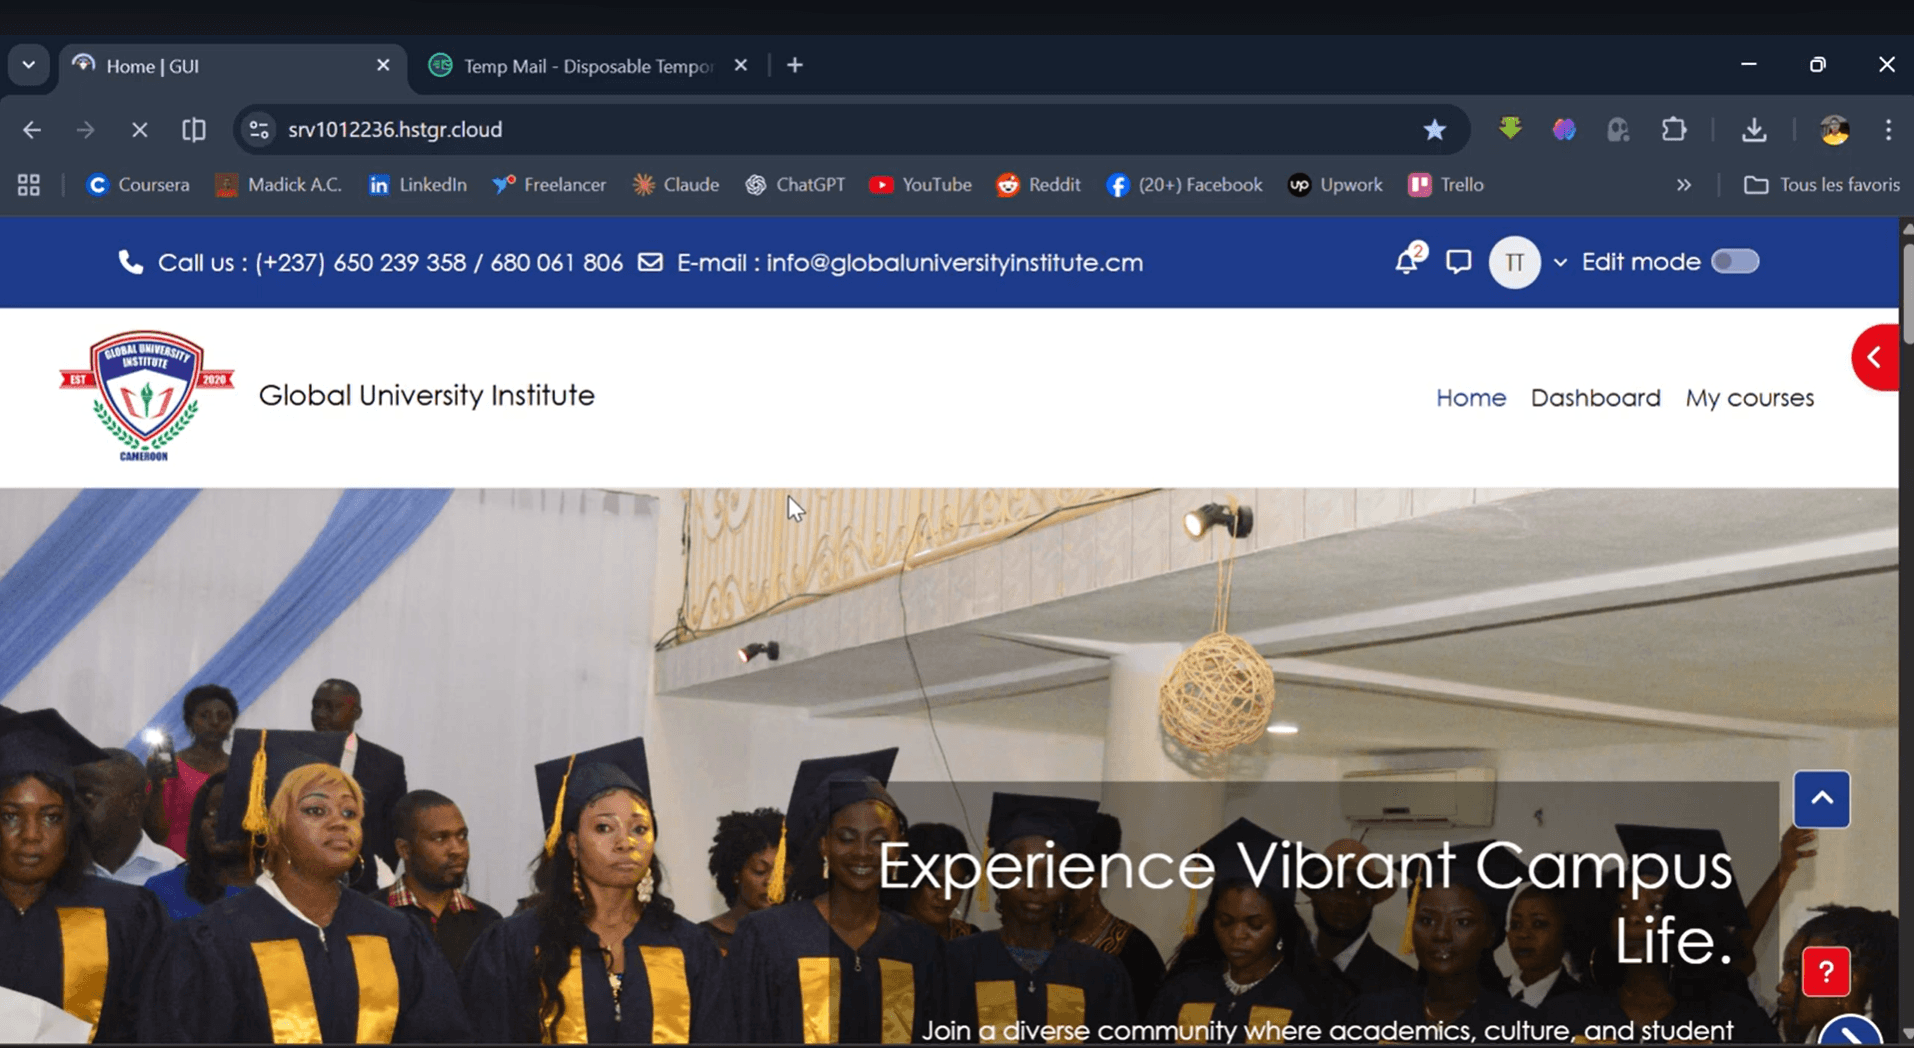
Task: Click the red question mark help button
Action: [x=1825, y=972]
